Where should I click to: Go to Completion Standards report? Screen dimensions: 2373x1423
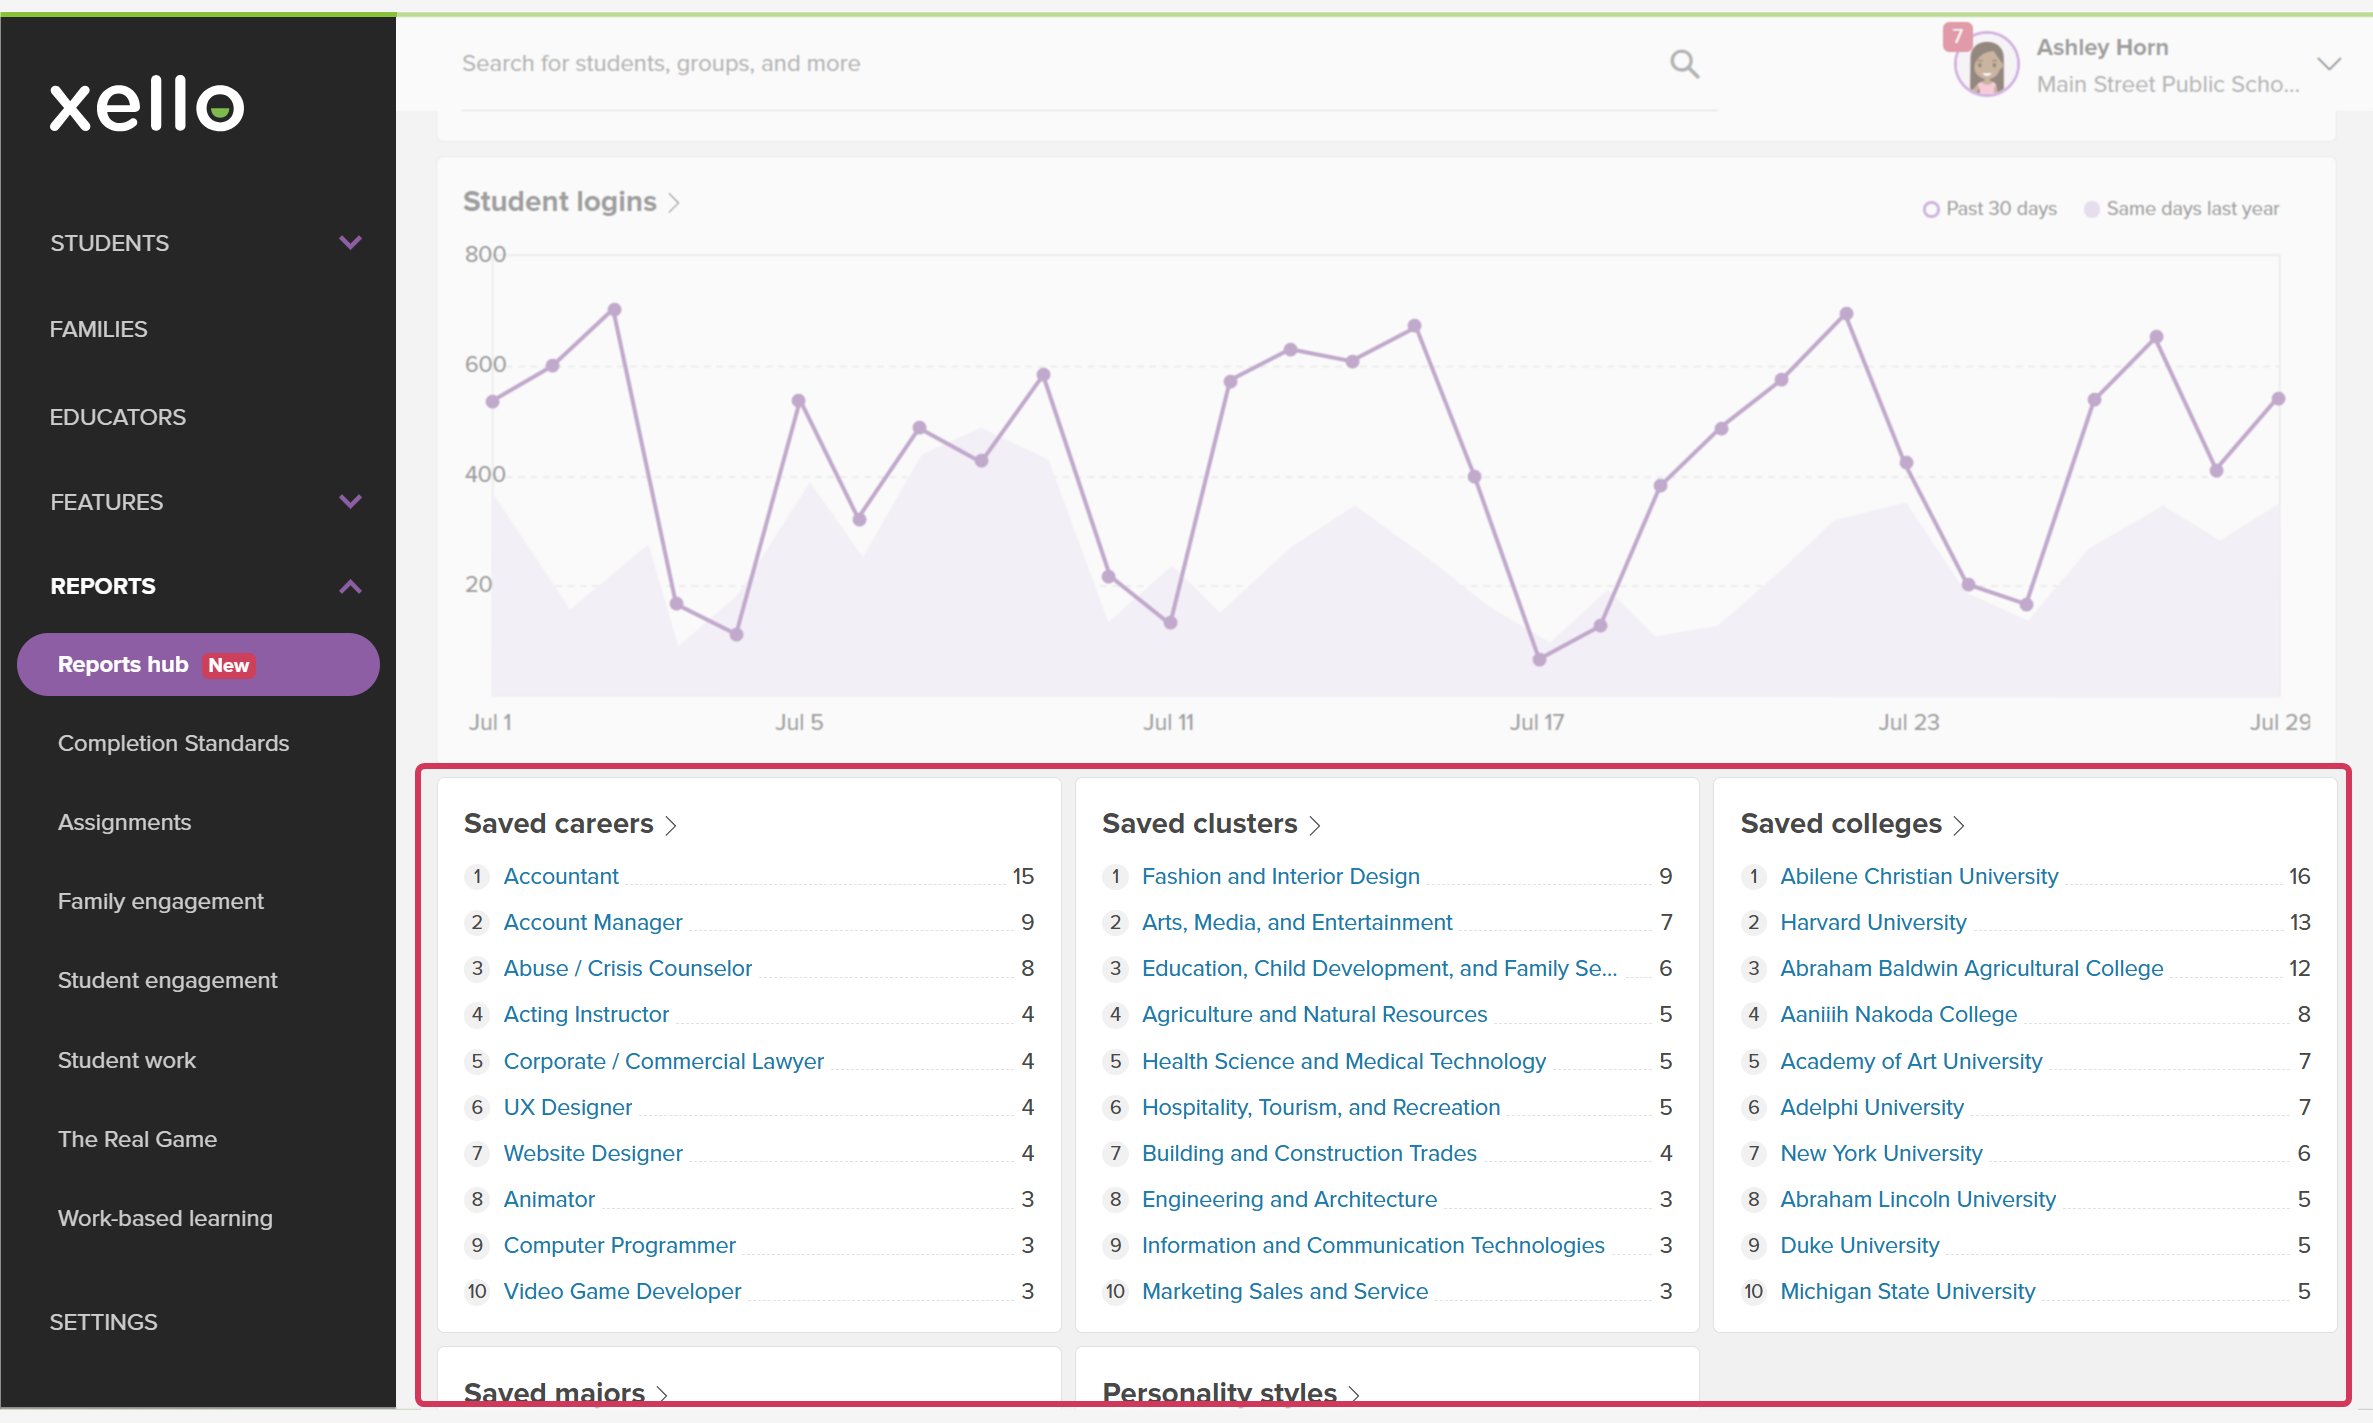pyautogui.click(x=173, y=743)
